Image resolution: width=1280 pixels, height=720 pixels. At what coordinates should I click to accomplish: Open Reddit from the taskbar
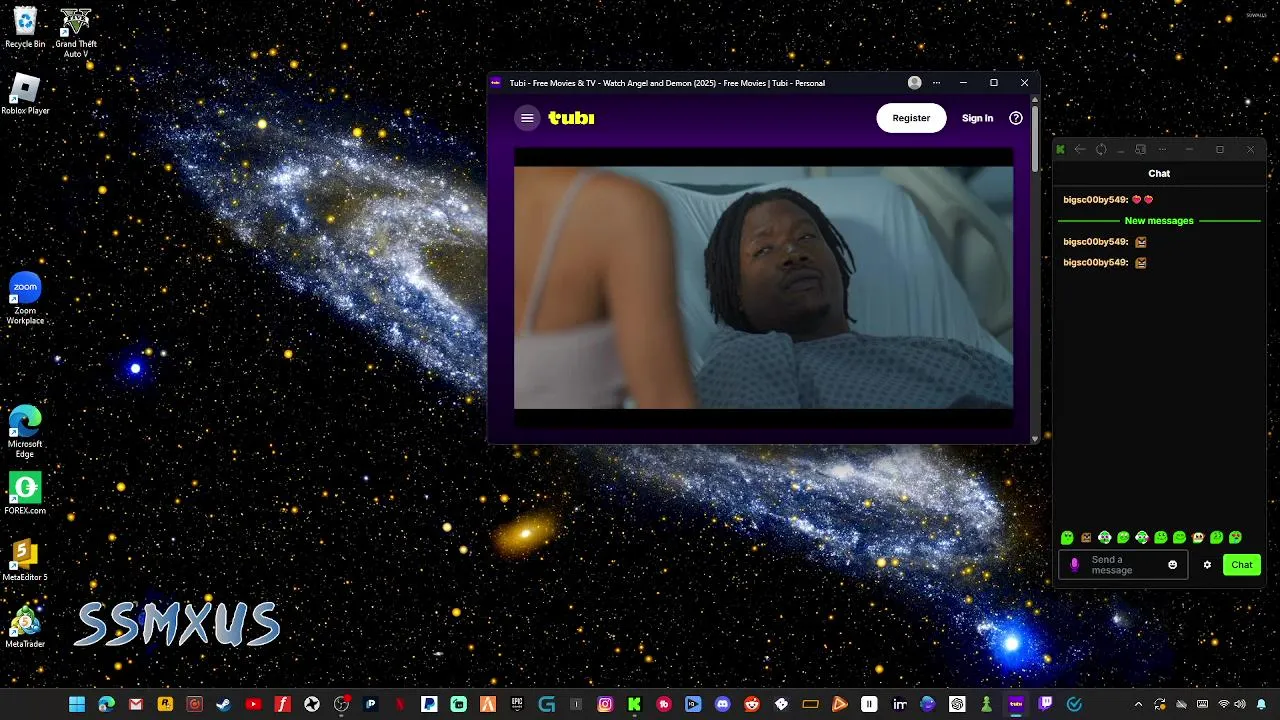tap(752, 704)
